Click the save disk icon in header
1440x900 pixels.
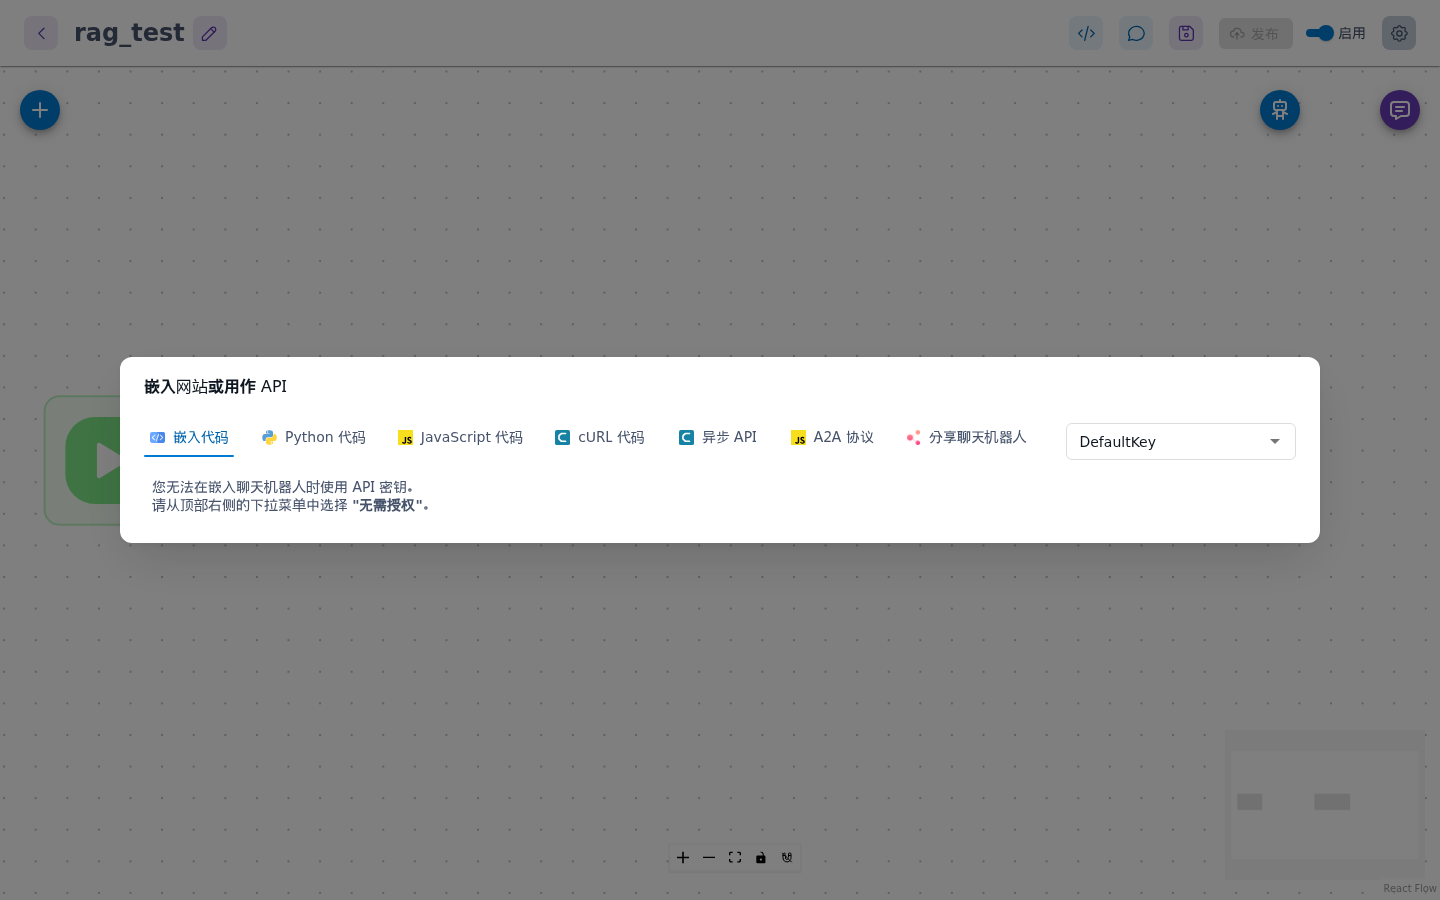(x=1186, y=33)
